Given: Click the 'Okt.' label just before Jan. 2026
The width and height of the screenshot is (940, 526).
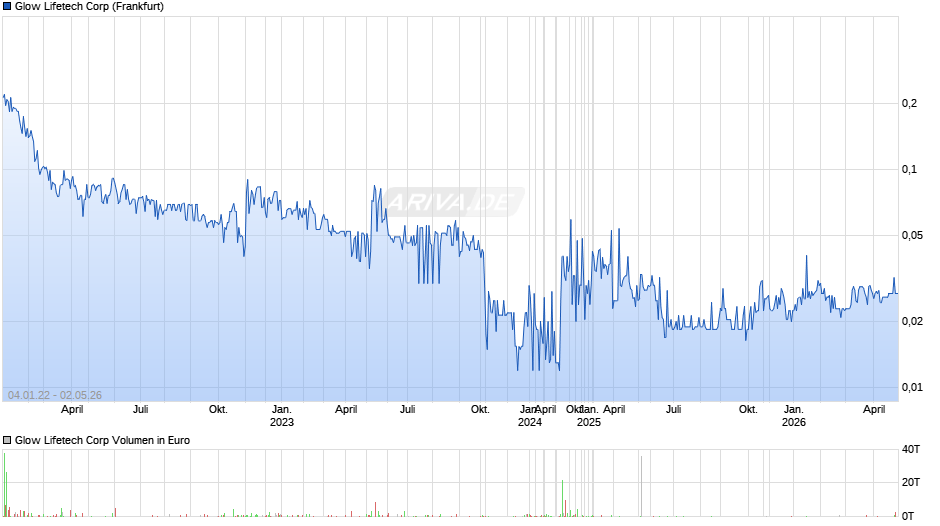Looking at the screenshot, I should [x=748, y=410].
